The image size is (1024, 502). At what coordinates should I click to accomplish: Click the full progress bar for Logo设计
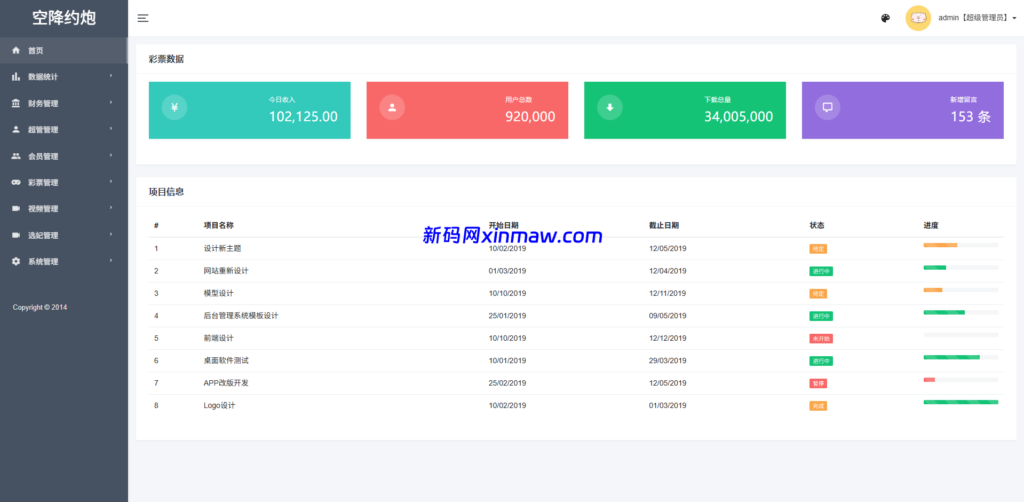click(x=961, y=402)
